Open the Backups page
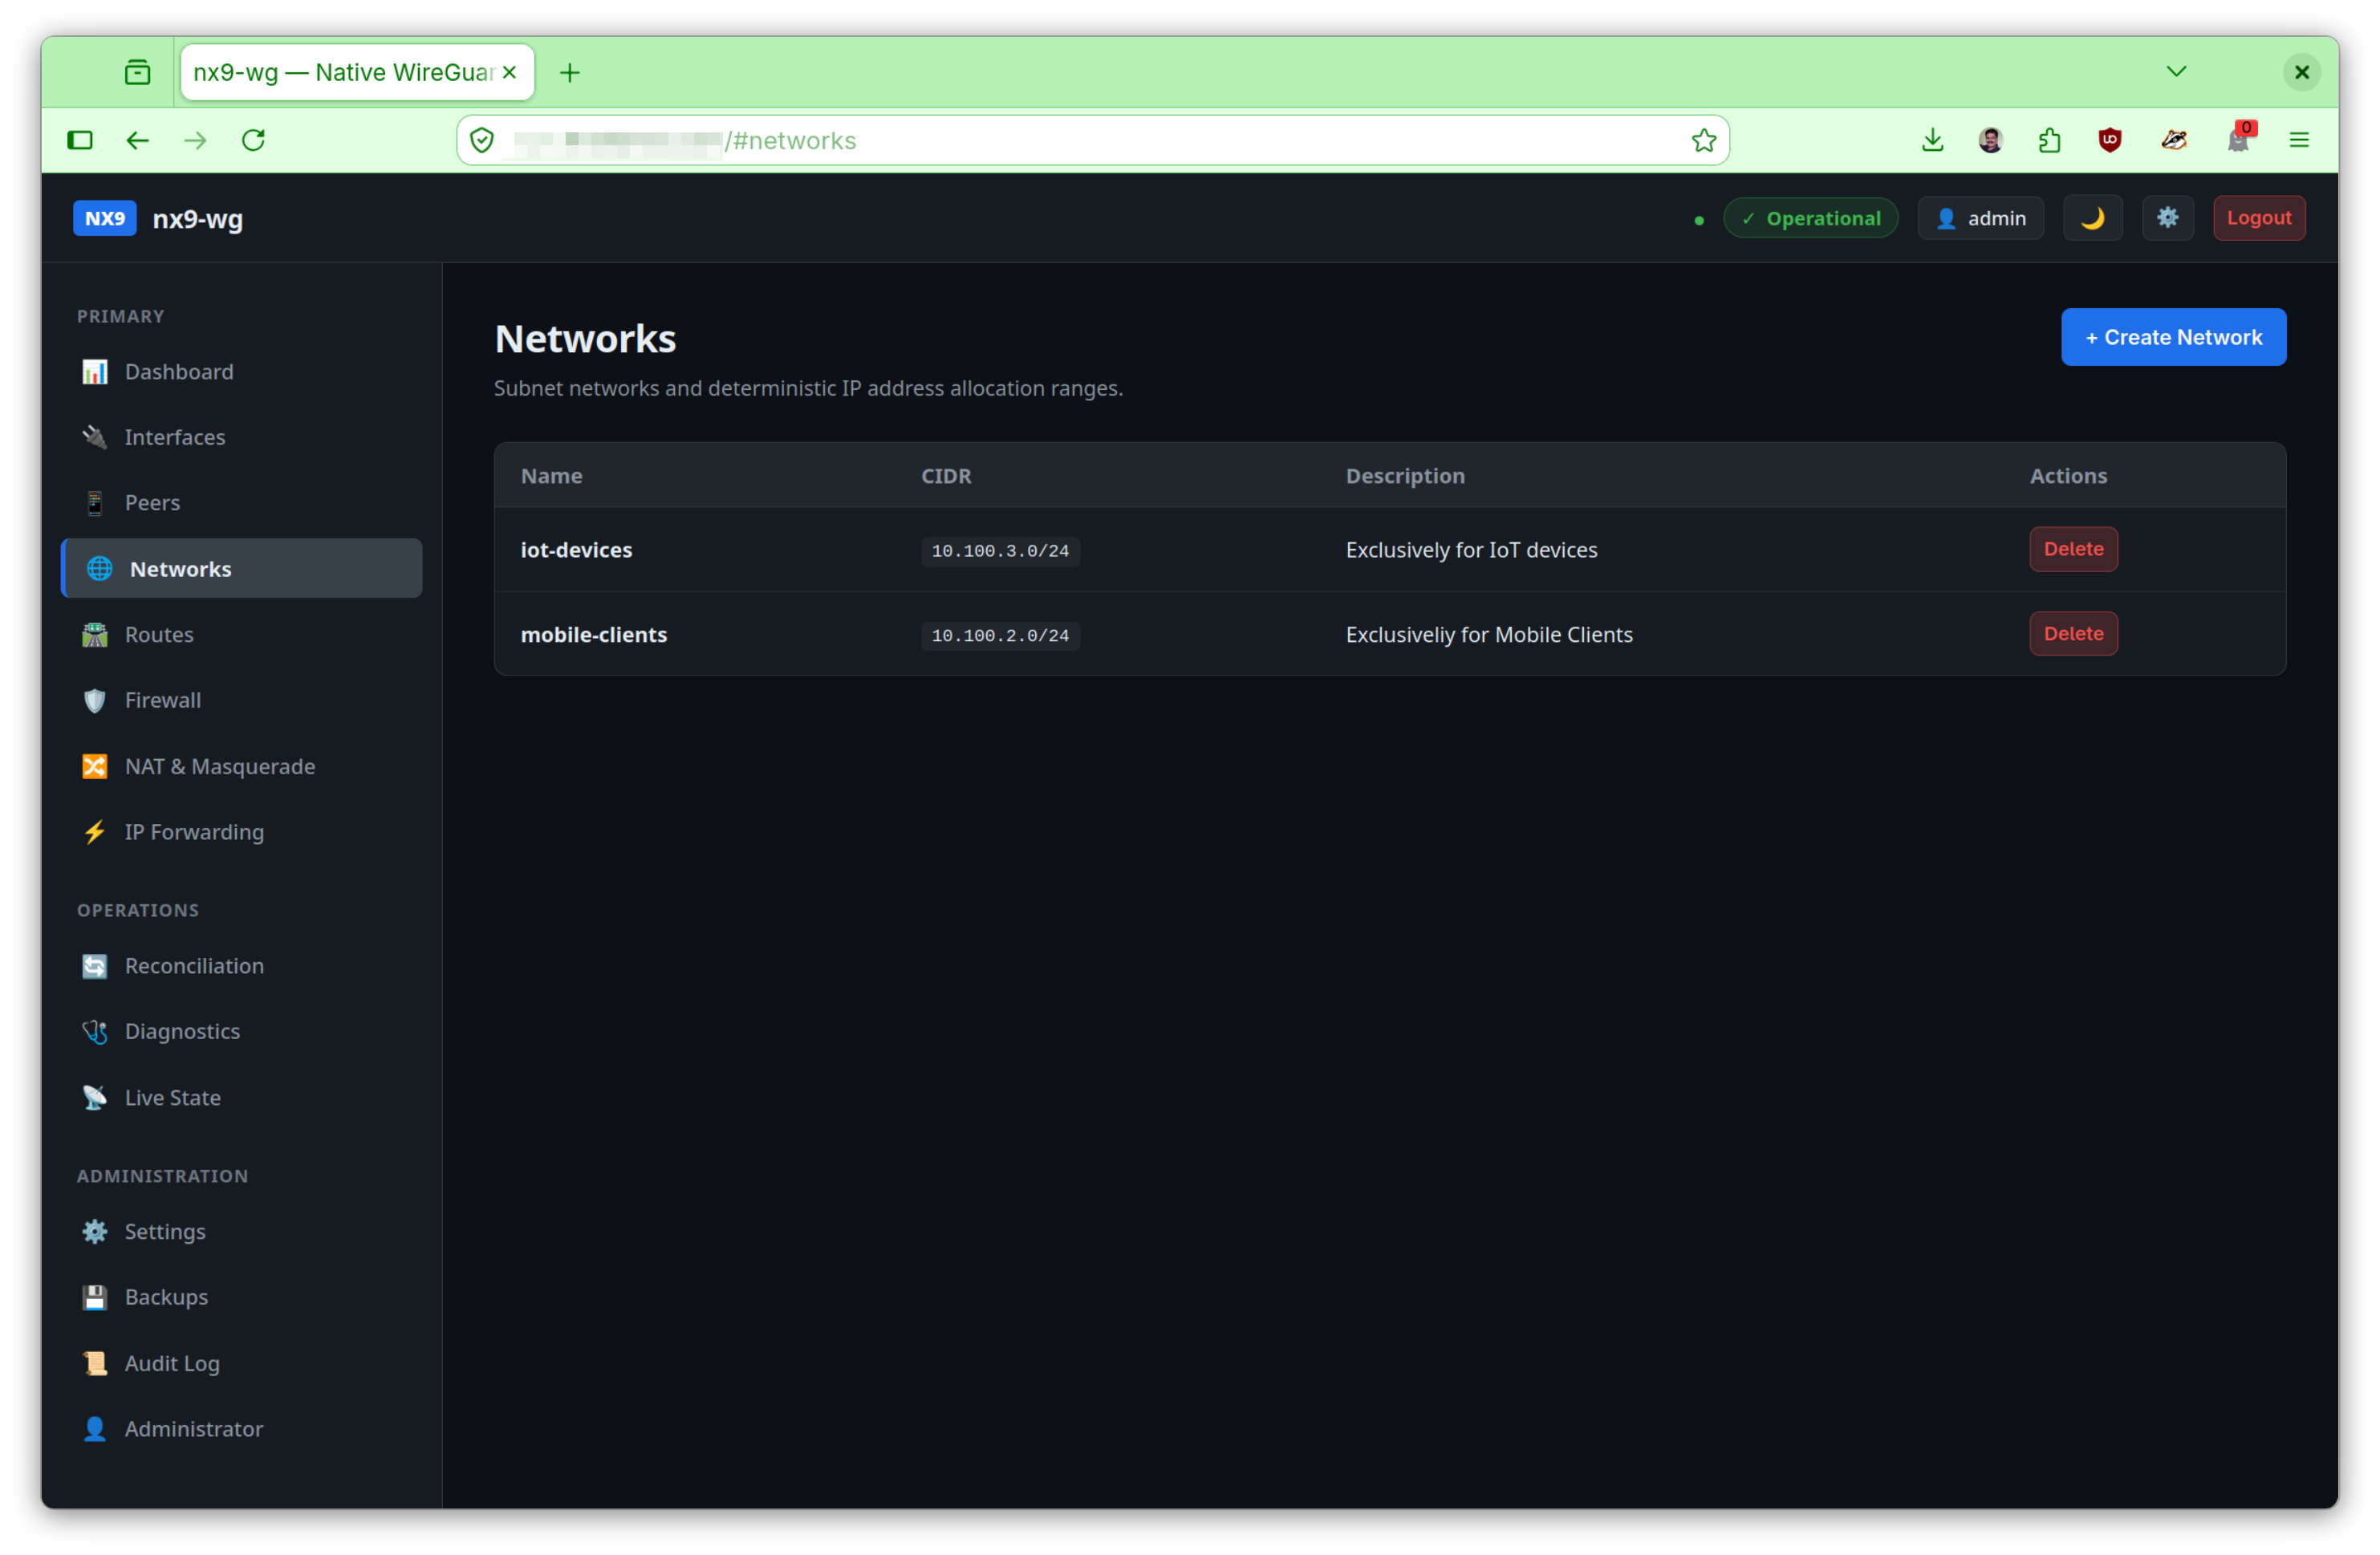Viewport: 2380px width, 1555px height. tap(241, 1297)
